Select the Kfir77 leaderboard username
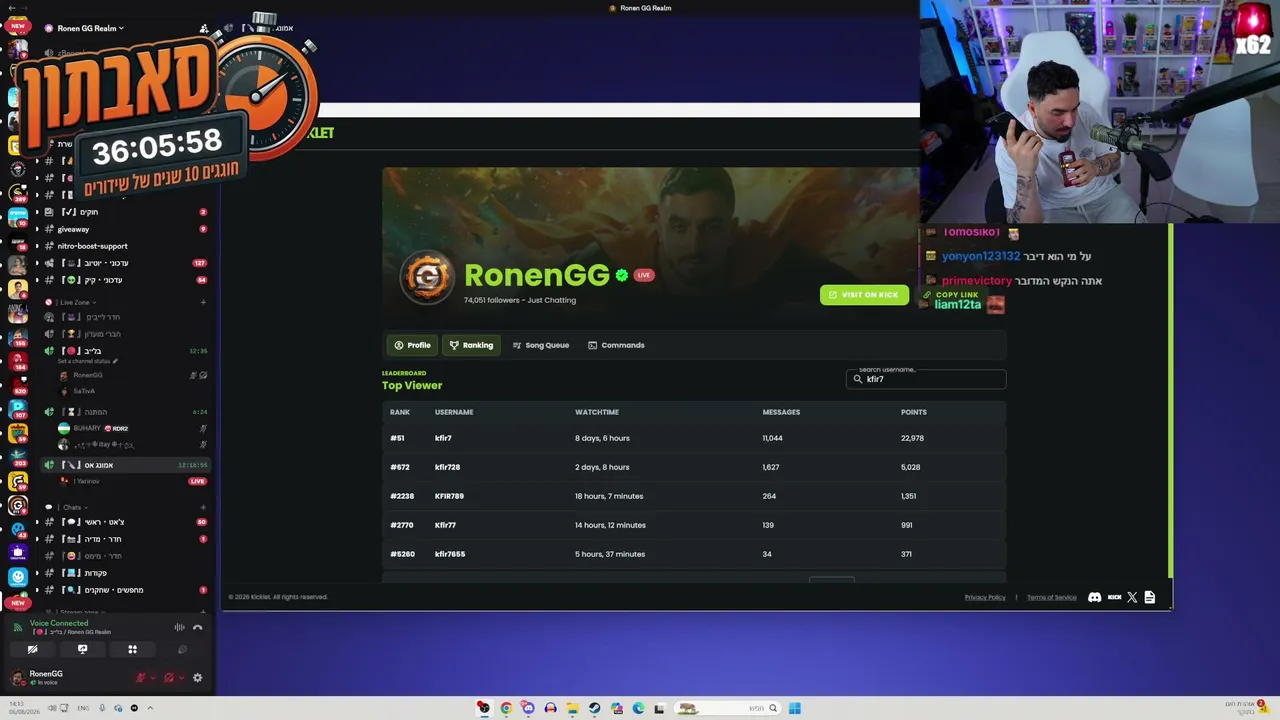The height and width of the screenshot is (720, 1280). [x=445, y=525]
